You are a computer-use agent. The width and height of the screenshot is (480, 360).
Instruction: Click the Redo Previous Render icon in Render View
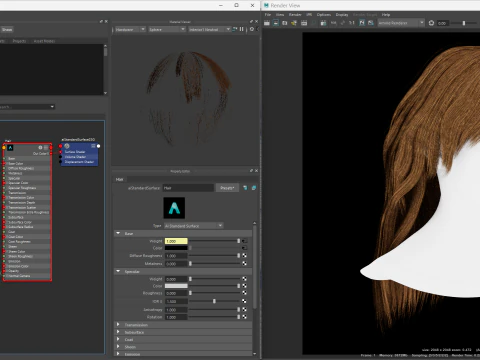click(x=267, y=23)
